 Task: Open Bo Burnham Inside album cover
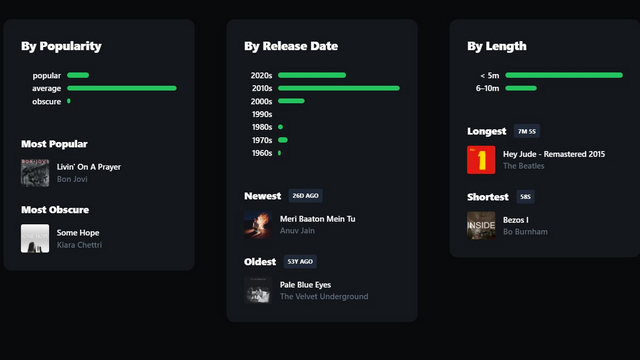tap(481, 225)
